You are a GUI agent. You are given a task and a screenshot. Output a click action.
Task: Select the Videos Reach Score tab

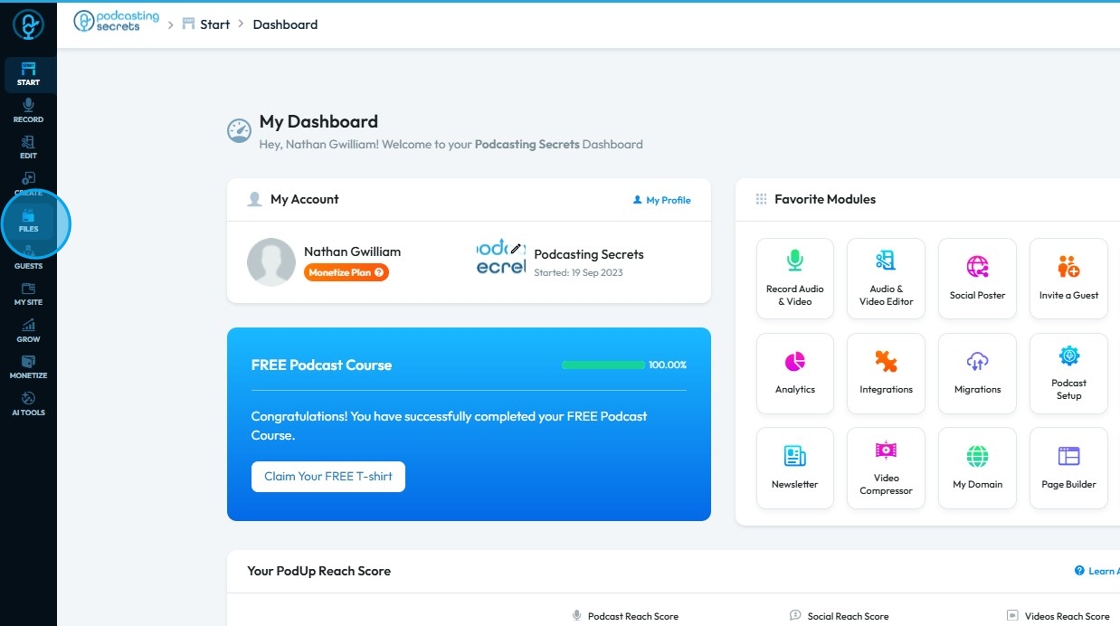coord(1058,616)
